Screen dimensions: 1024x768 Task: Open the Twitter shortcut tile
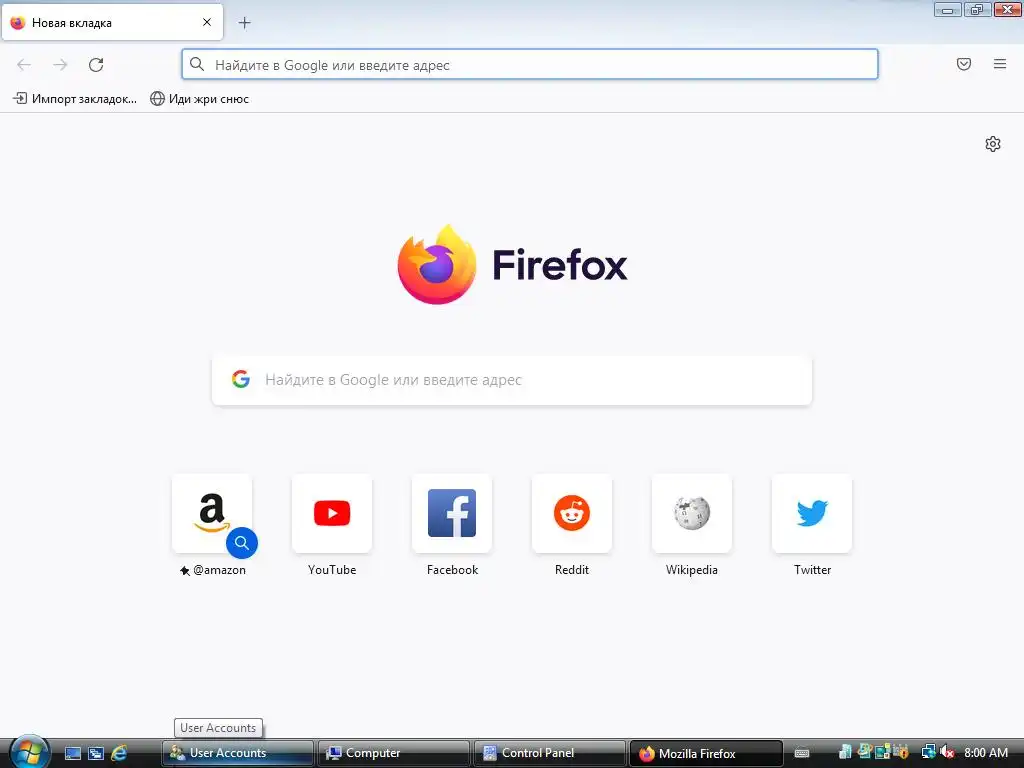coord(812,513)
